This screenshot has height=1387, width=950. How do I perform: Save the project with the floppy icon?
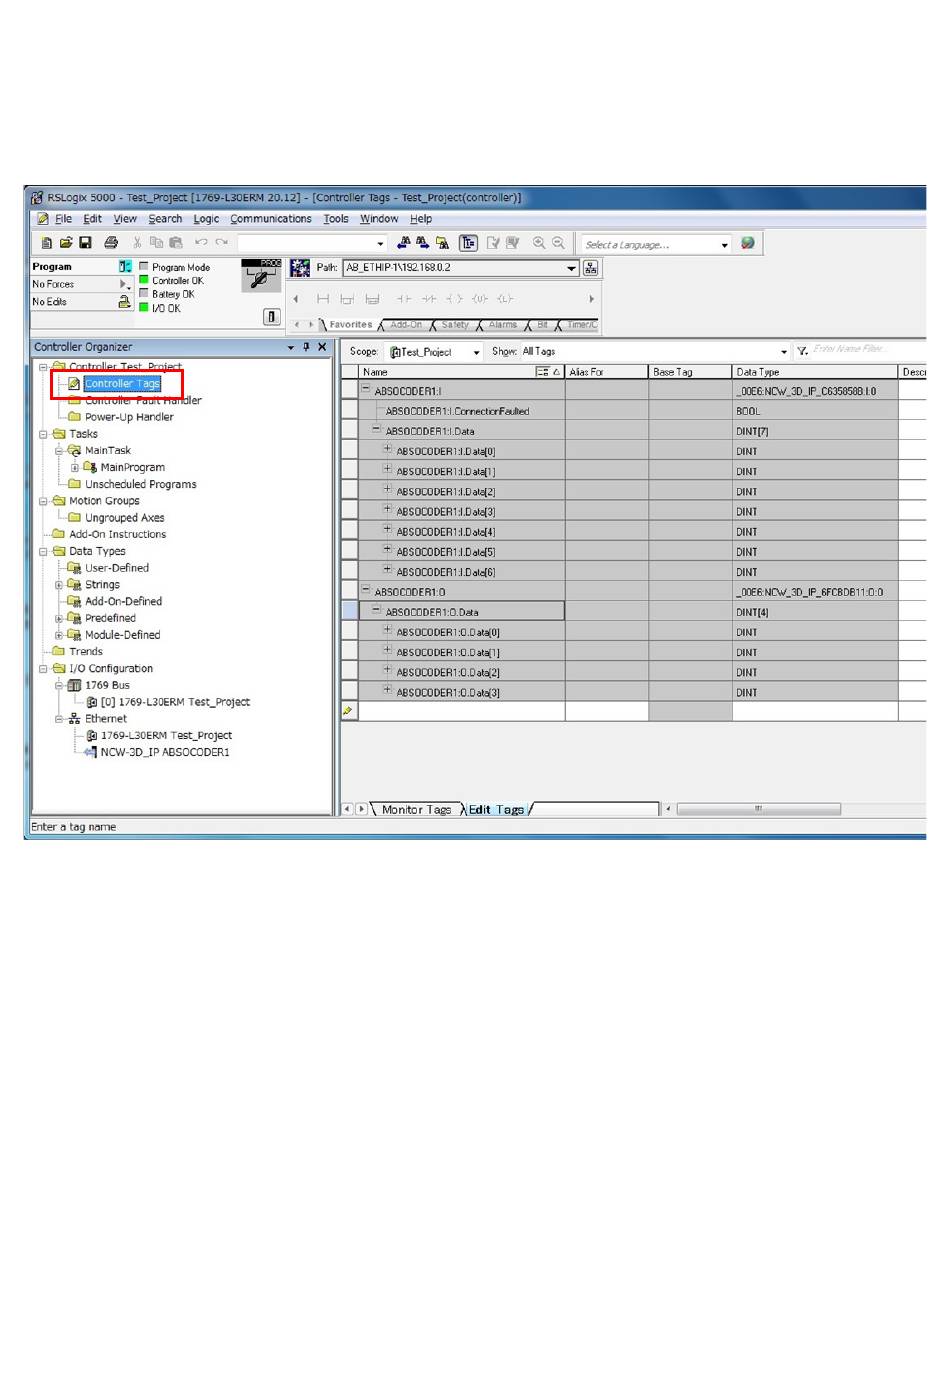pyautogui.click(x=86, y=243)
